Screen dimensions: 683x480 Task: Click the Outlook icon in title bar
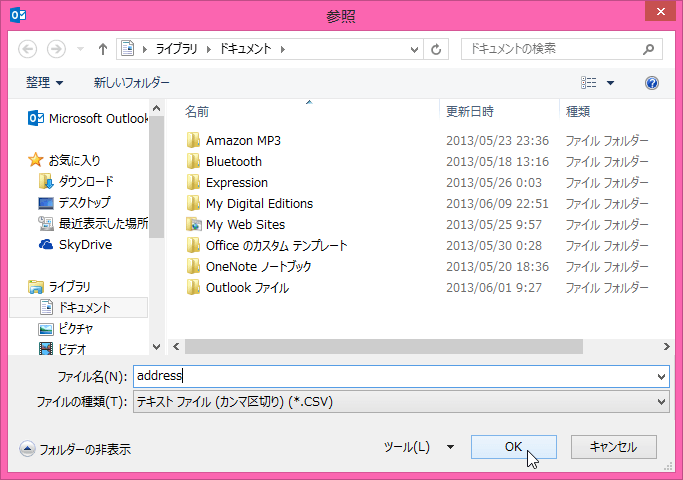18,15
